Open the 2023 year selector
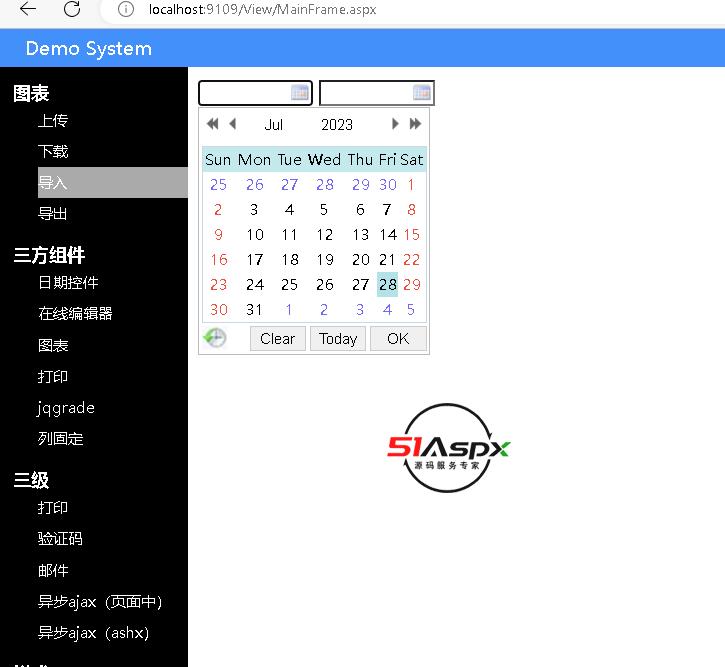 337,125
